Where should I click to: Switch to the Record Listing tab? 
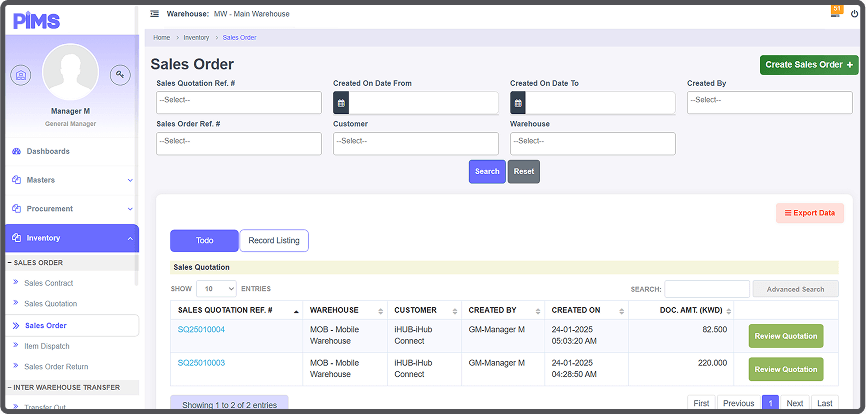(x=274, y=240)
